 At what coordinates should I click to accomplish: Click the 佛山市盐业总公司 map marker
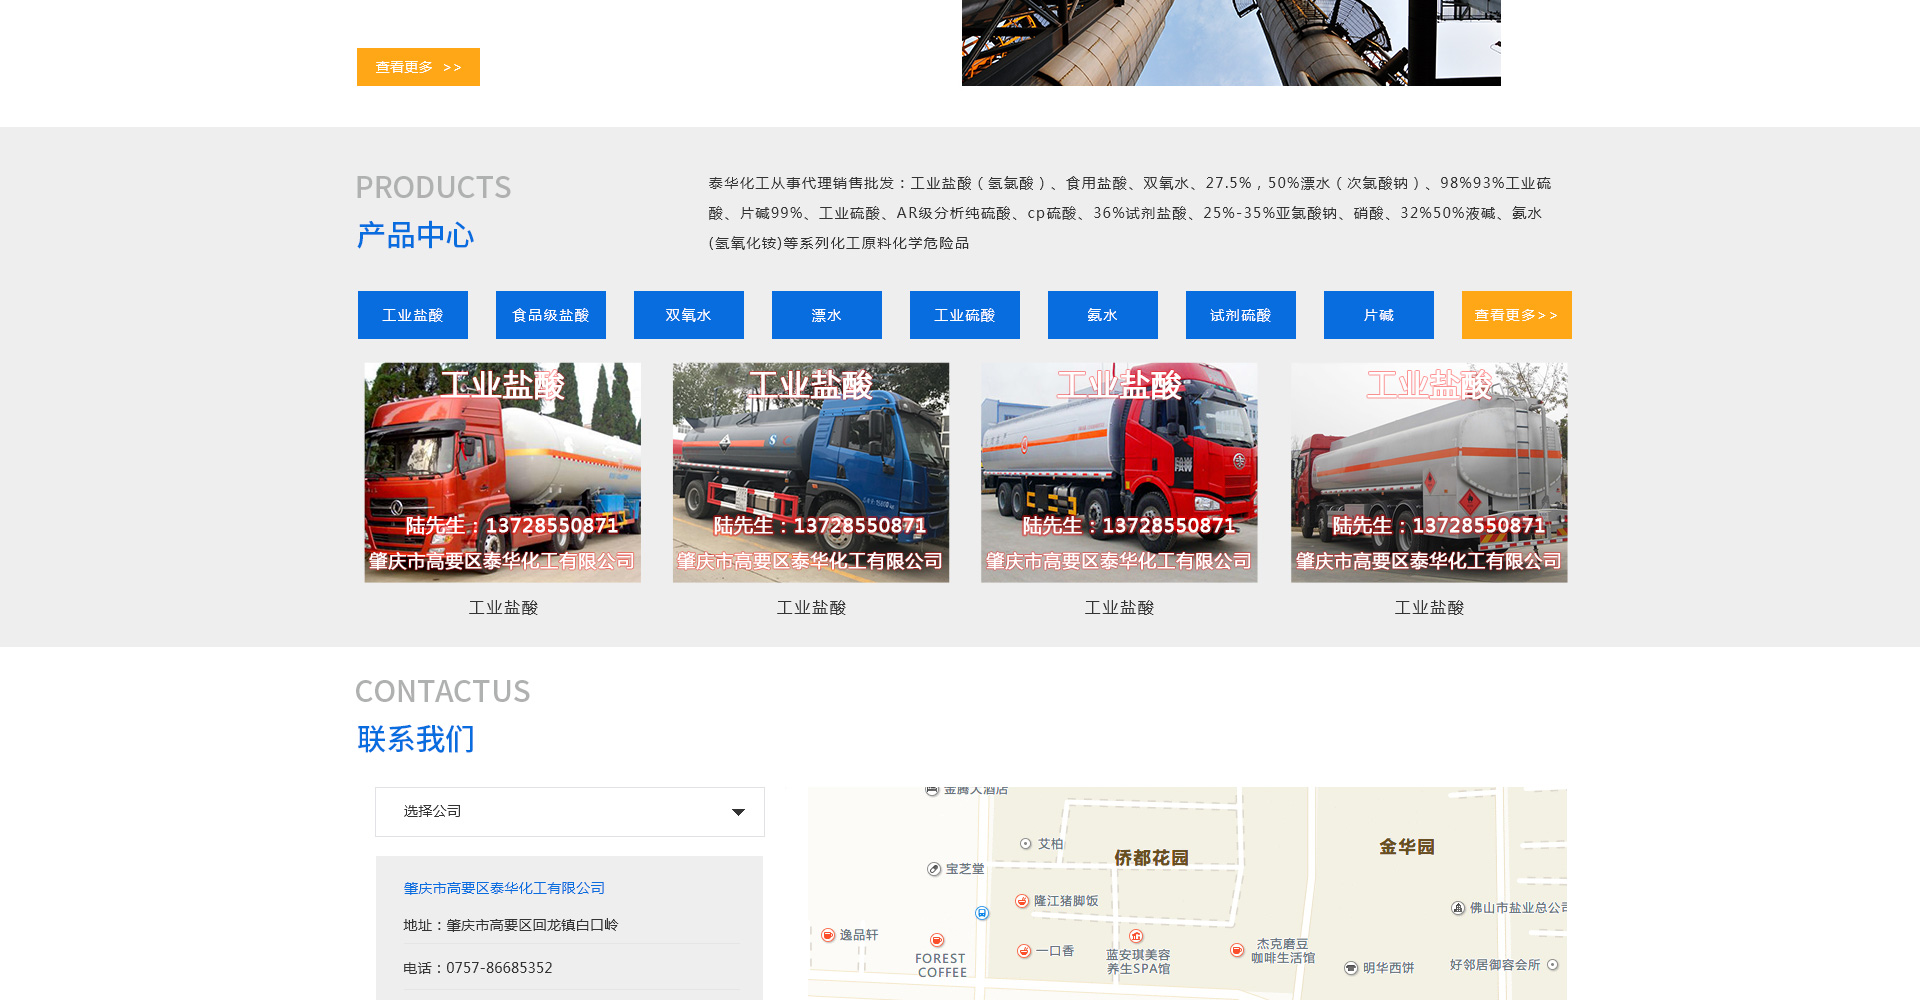1458,908
